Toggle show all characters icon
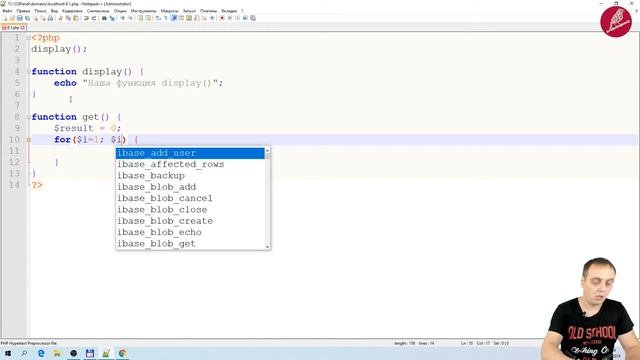640x360 pixels. pyautogui.click(x=166, y=18)
